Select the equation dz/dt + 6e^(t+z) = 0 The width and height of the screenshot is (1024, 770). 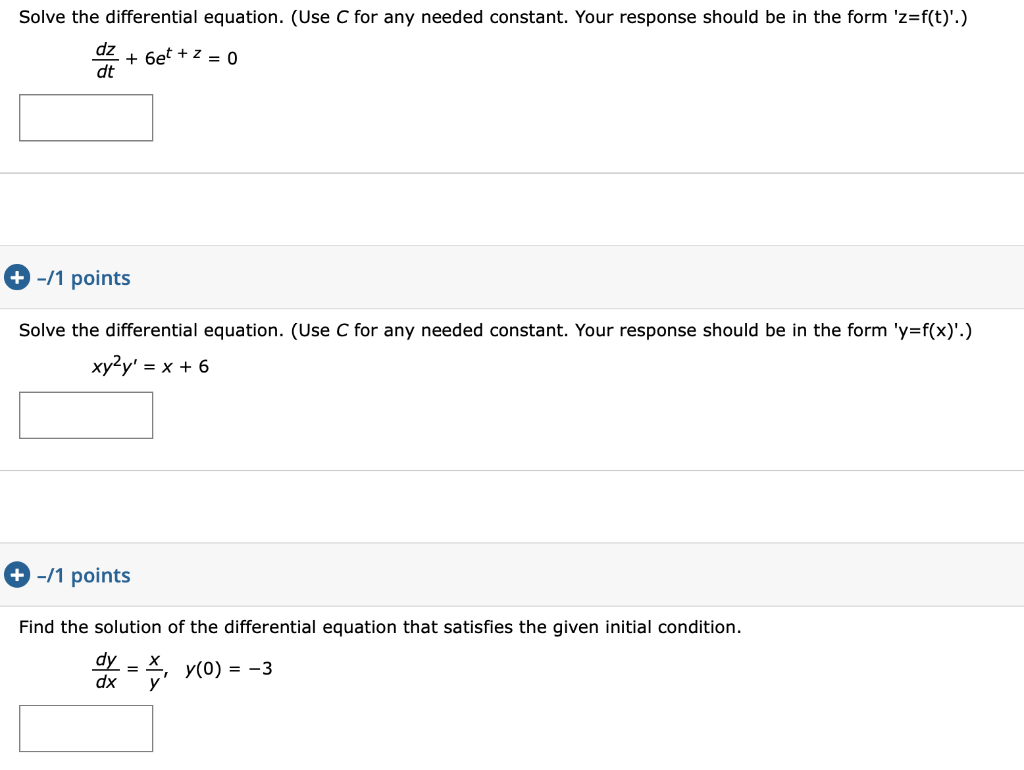click(165, 58)
